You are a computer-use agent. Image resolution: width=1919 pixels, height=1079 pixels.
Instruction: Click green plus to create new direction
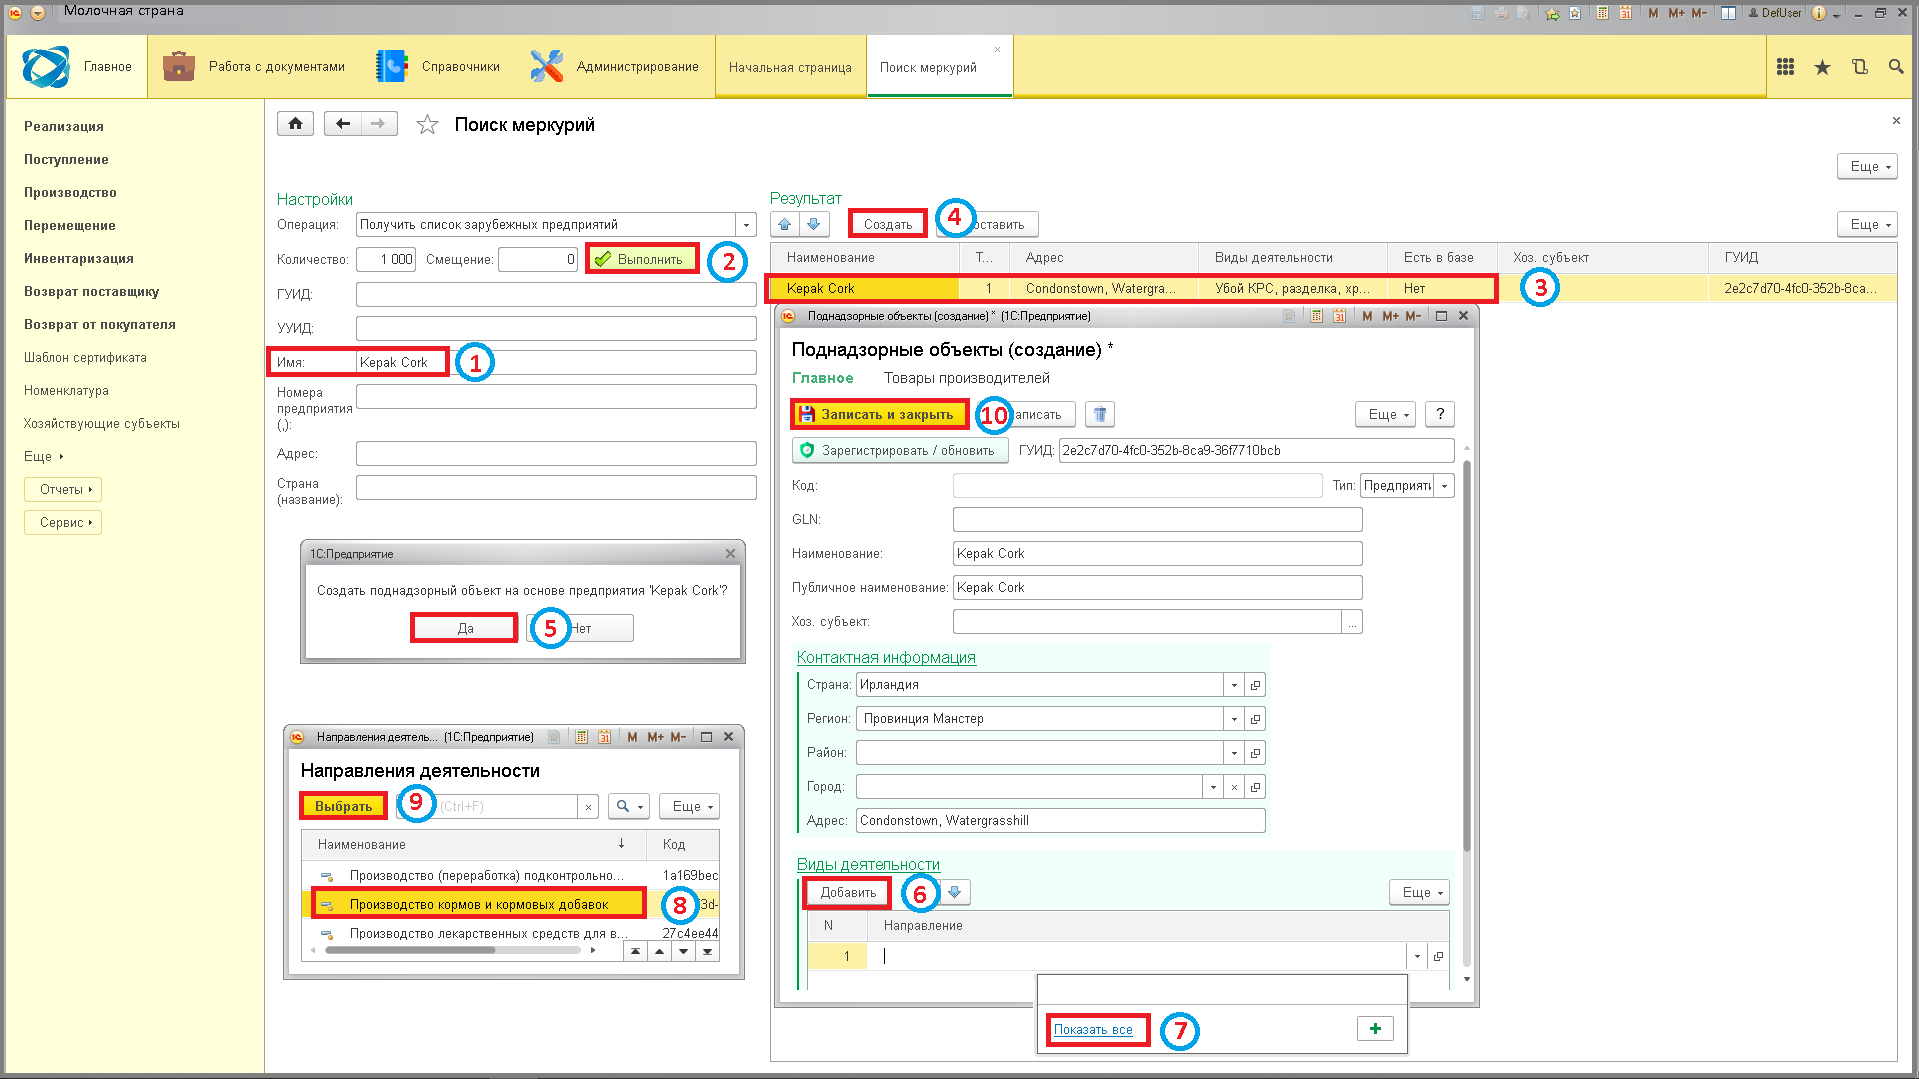(1375, 1029)
